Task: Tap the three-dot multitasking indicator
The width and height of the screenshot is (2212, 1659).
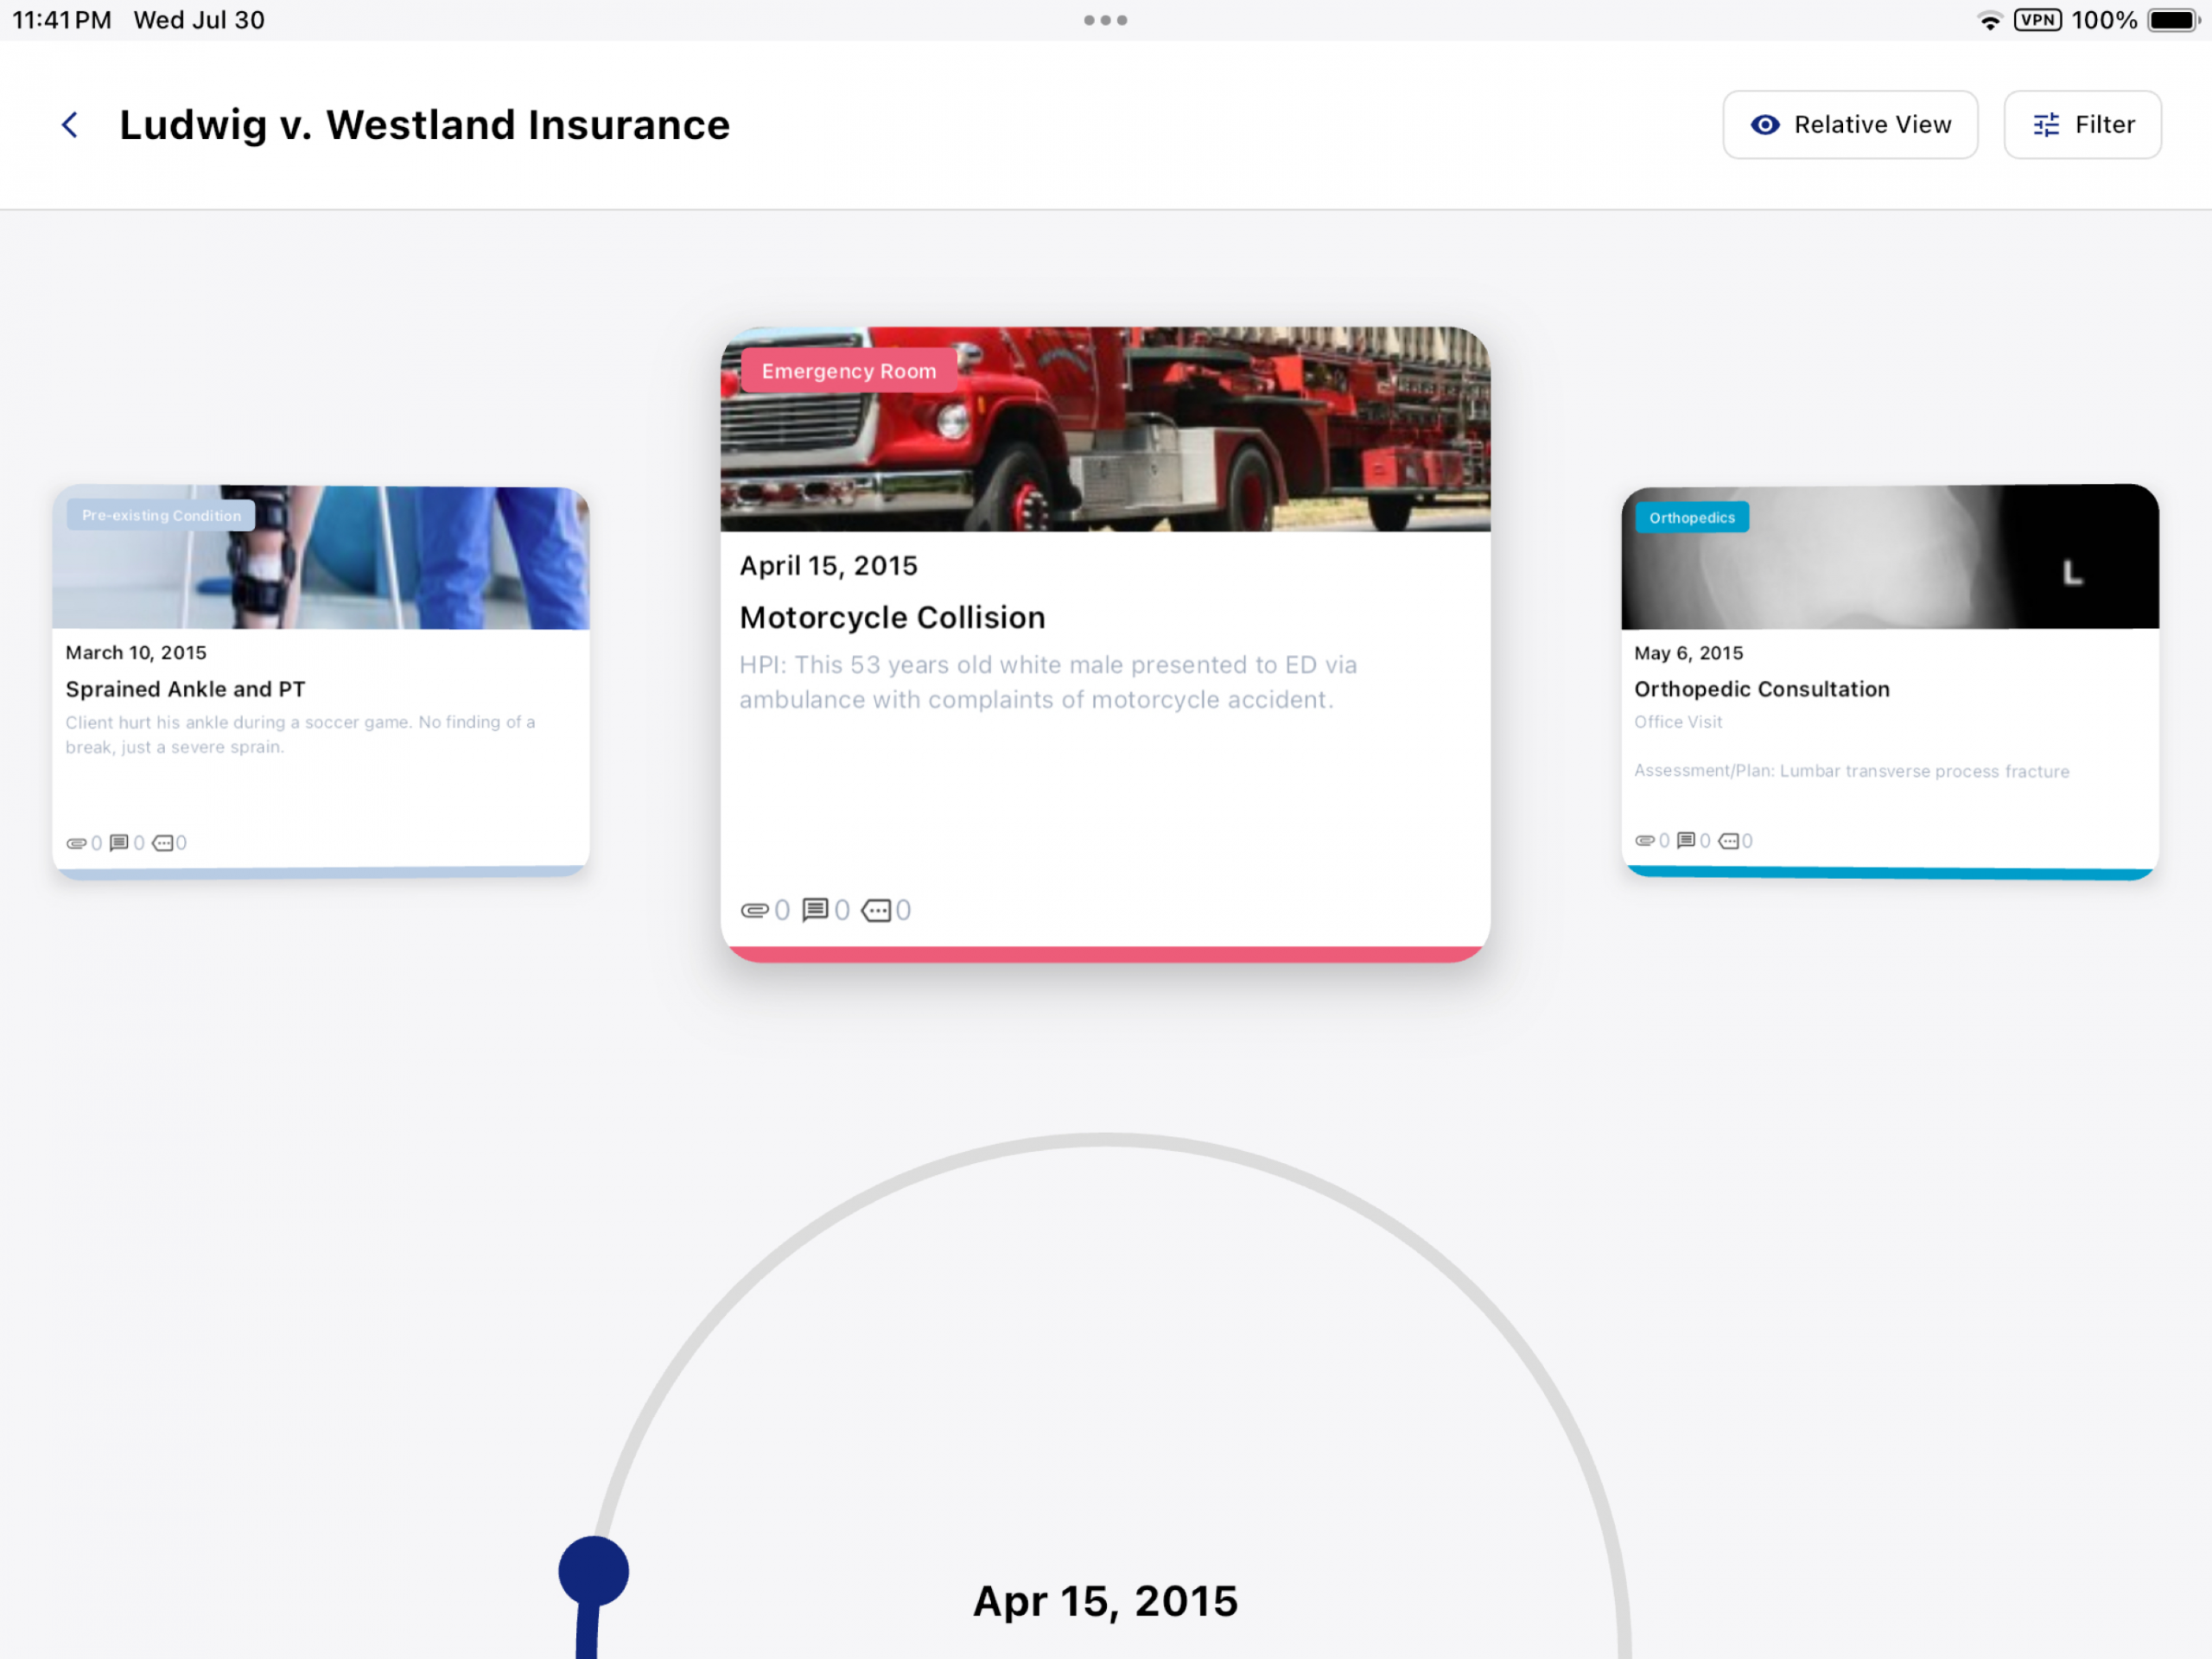Action: pyautogui.click(x=1105, y=20)
